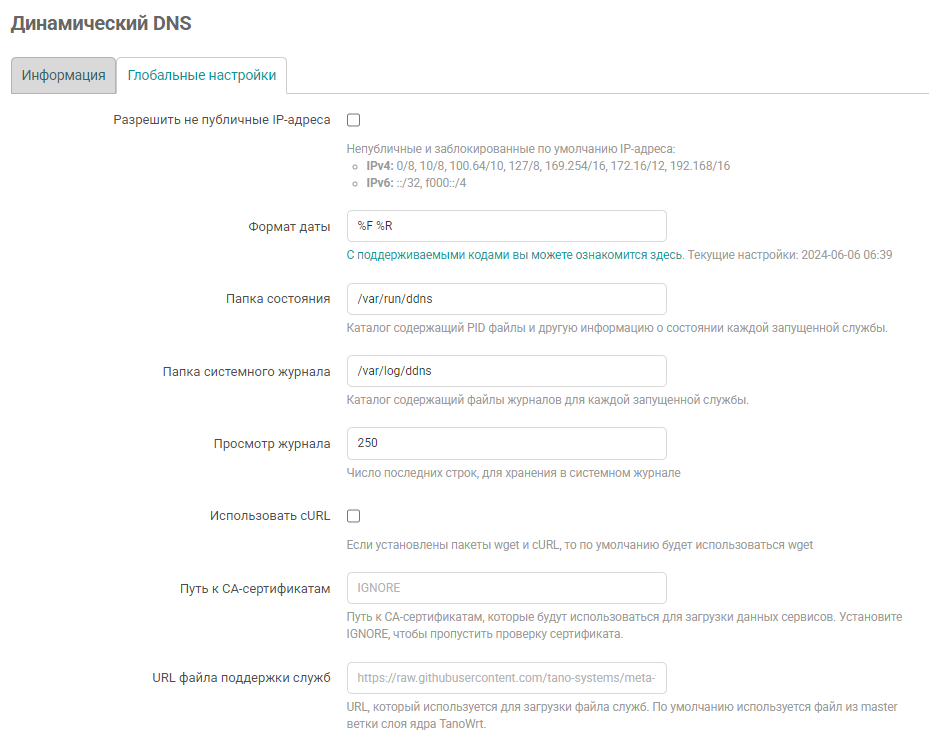Select the Просмотр журнала field showing 250
This screenshot has height=750, width=943.
click(506, 443)
